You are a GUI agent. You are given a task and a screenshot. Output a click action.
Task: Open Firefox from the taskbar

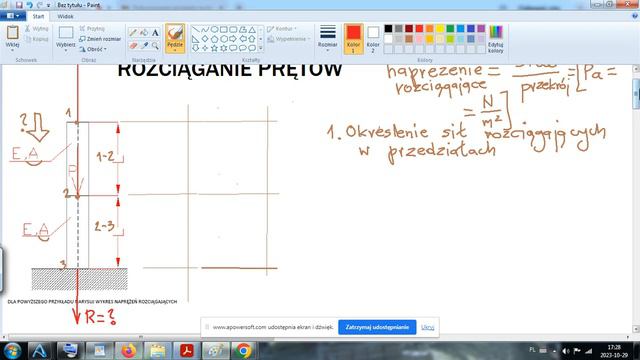click(128, 351)
